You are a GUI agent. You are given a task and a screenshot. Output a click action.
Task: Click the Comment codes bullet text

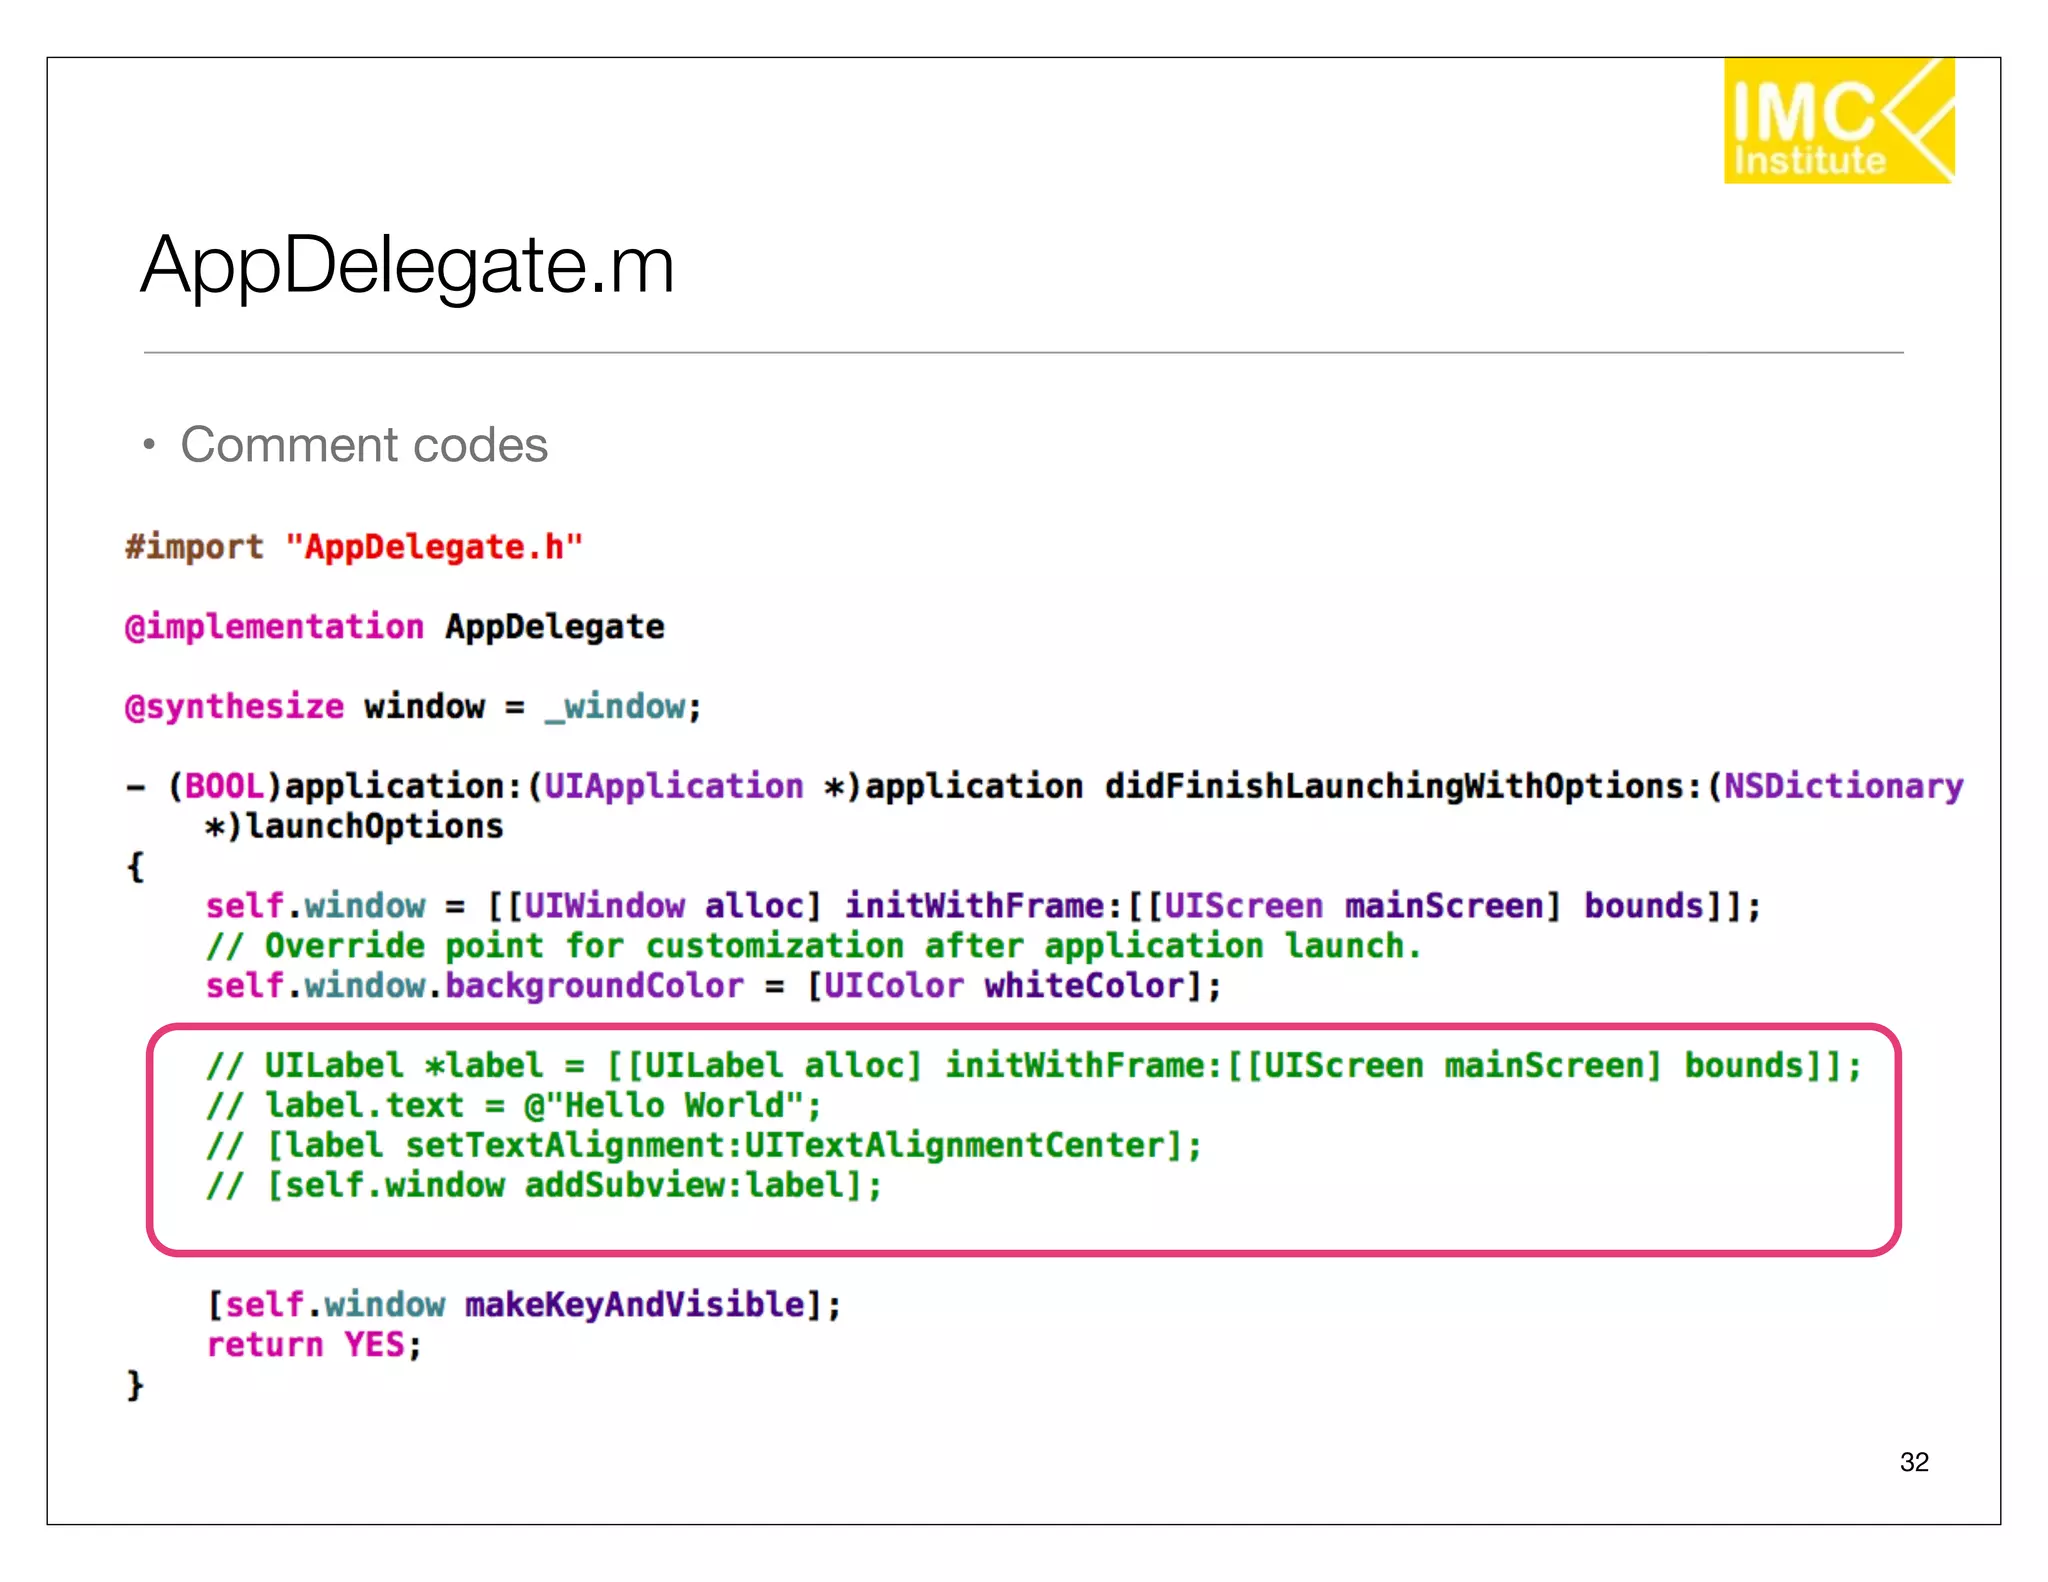[x=364, y=445]
